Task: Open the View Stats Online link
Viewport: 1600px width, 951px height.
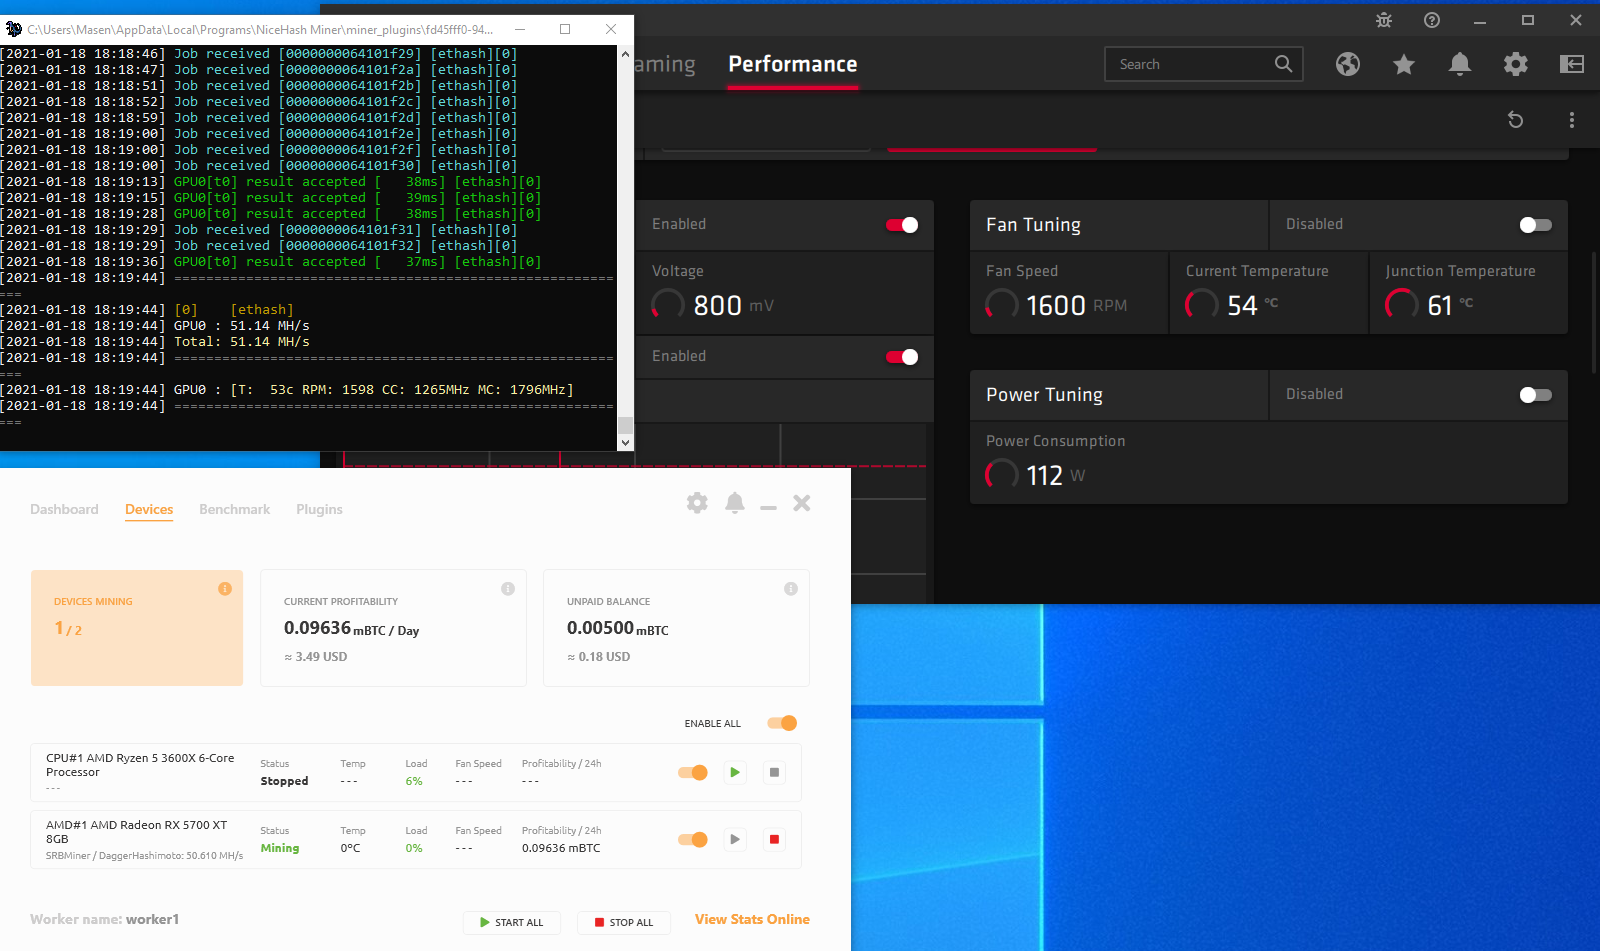Action: (x=752, y=919)
